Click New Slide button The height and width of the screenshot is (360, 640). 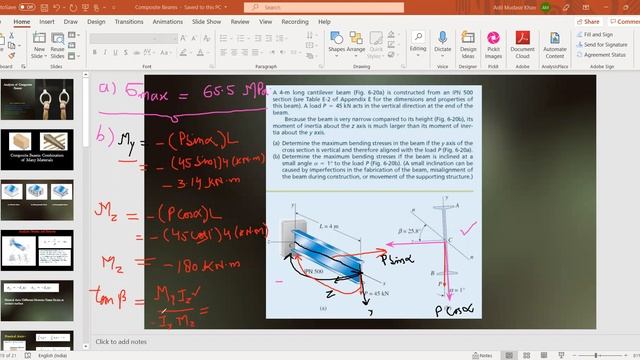pyautogui.click(x=39, y=45)
